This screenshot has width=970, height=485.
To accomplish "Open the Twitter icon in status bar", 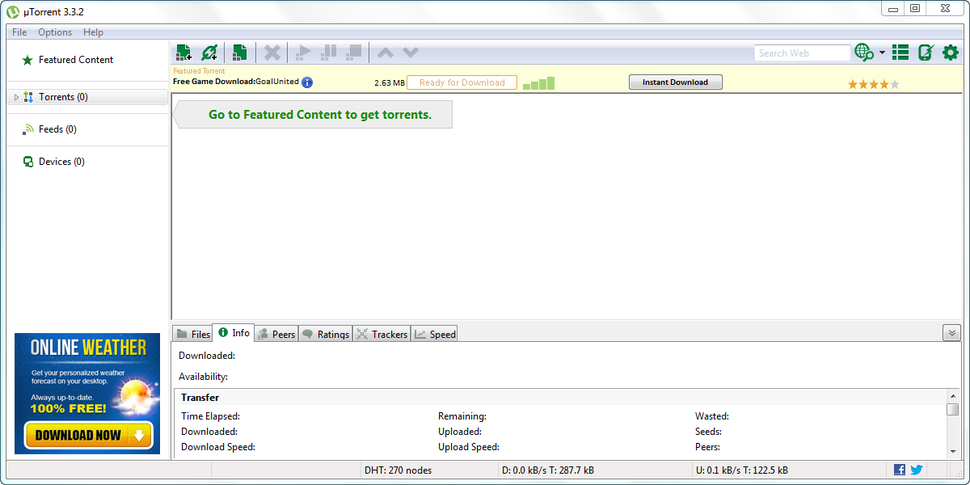I will [x=916, y=470].
